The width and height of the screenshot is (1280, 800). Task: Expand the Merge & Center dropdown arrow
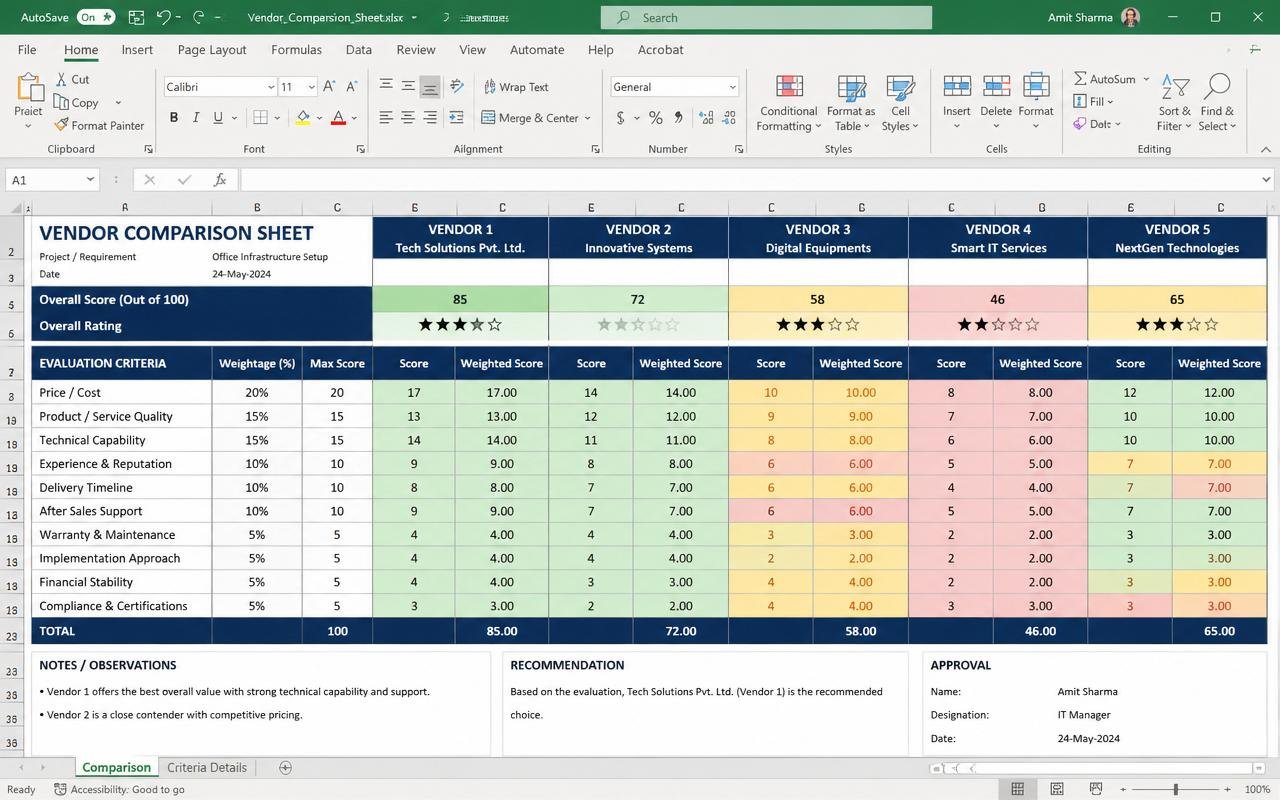[x=587, y=118]
